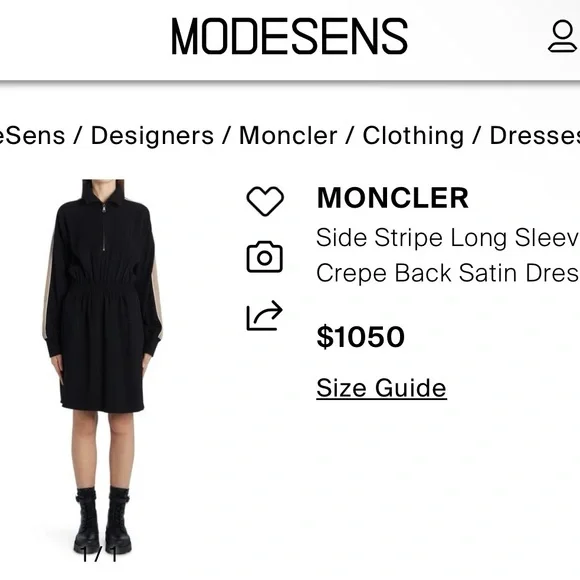Open the Size Guide link

coord(381,388)
